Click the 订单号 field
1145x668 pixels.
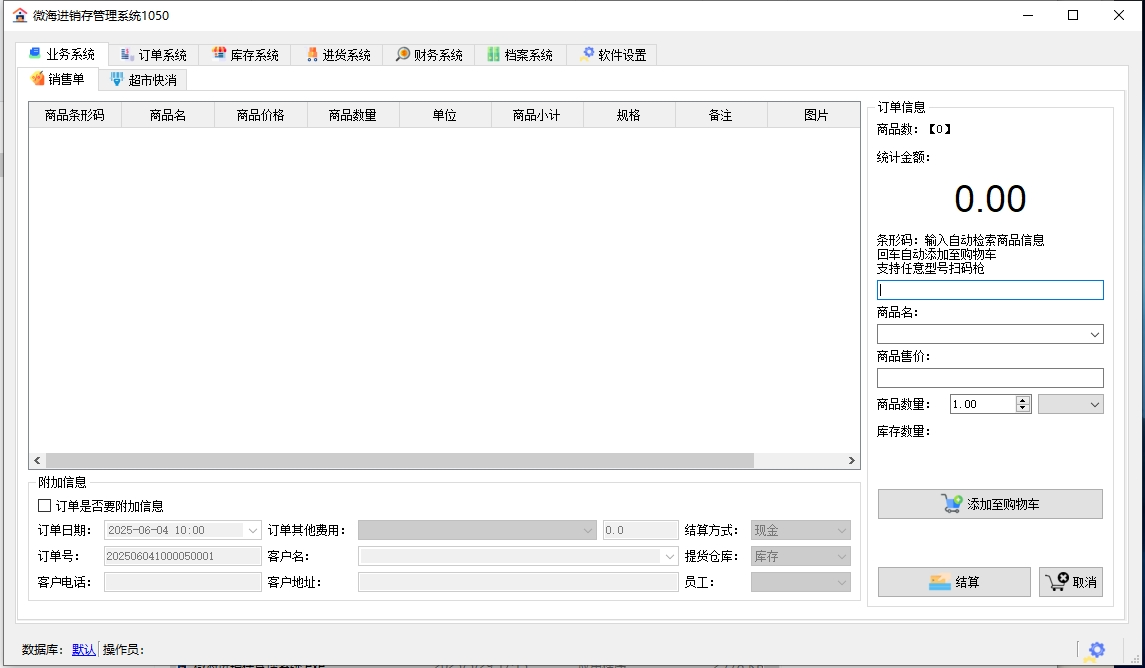click(183, 556)
